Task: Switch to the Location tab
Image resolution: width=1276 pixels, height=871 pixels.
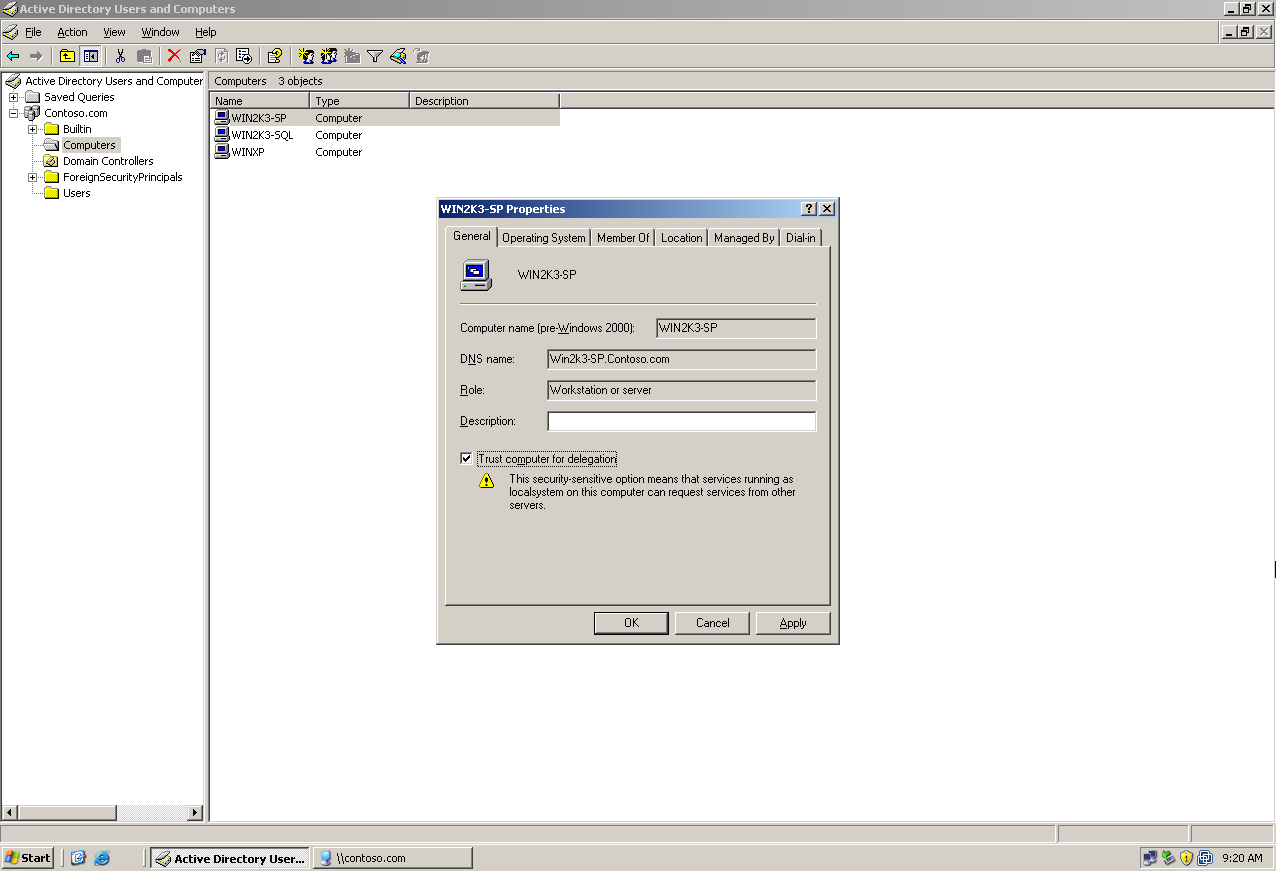Action: 681,238
